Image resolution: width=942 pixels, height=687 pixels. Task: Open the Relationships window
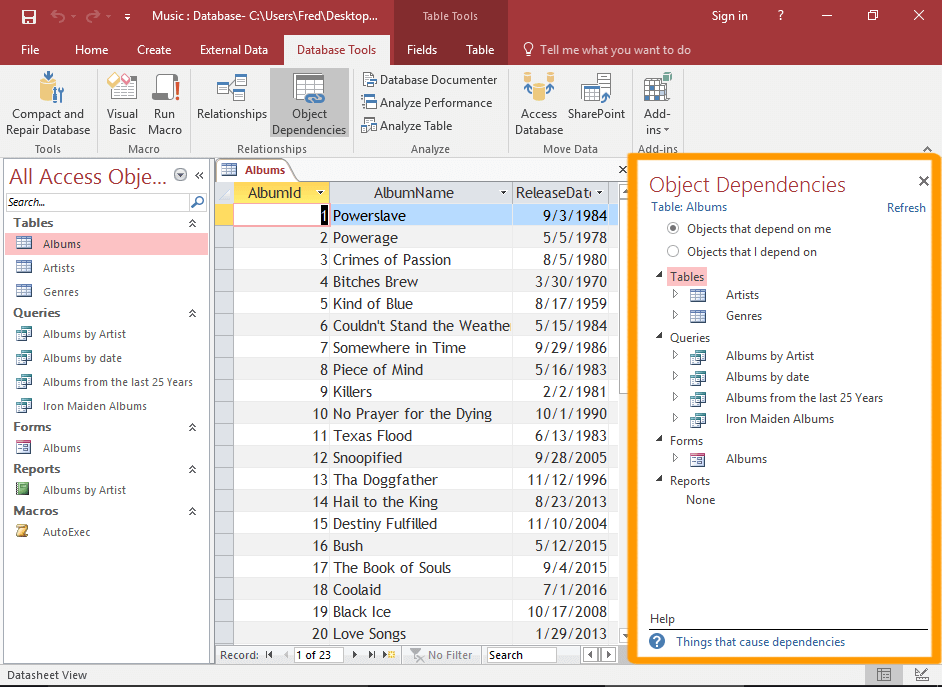coord(232,98)
